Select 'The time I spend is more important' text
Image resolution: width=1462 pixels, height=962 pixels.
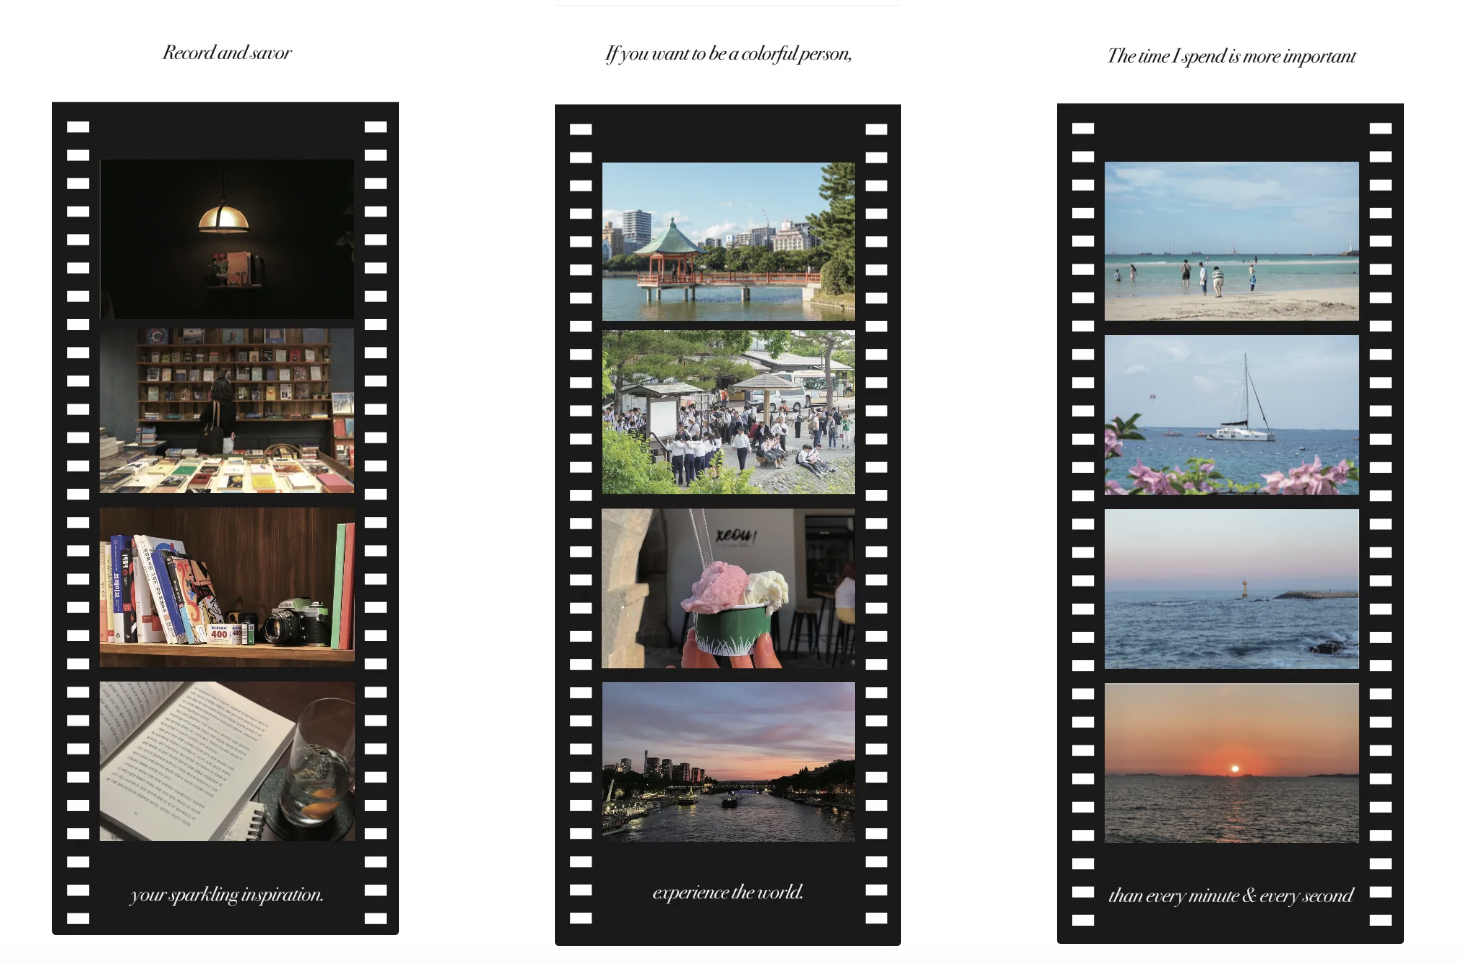[x=1231, y=56]
